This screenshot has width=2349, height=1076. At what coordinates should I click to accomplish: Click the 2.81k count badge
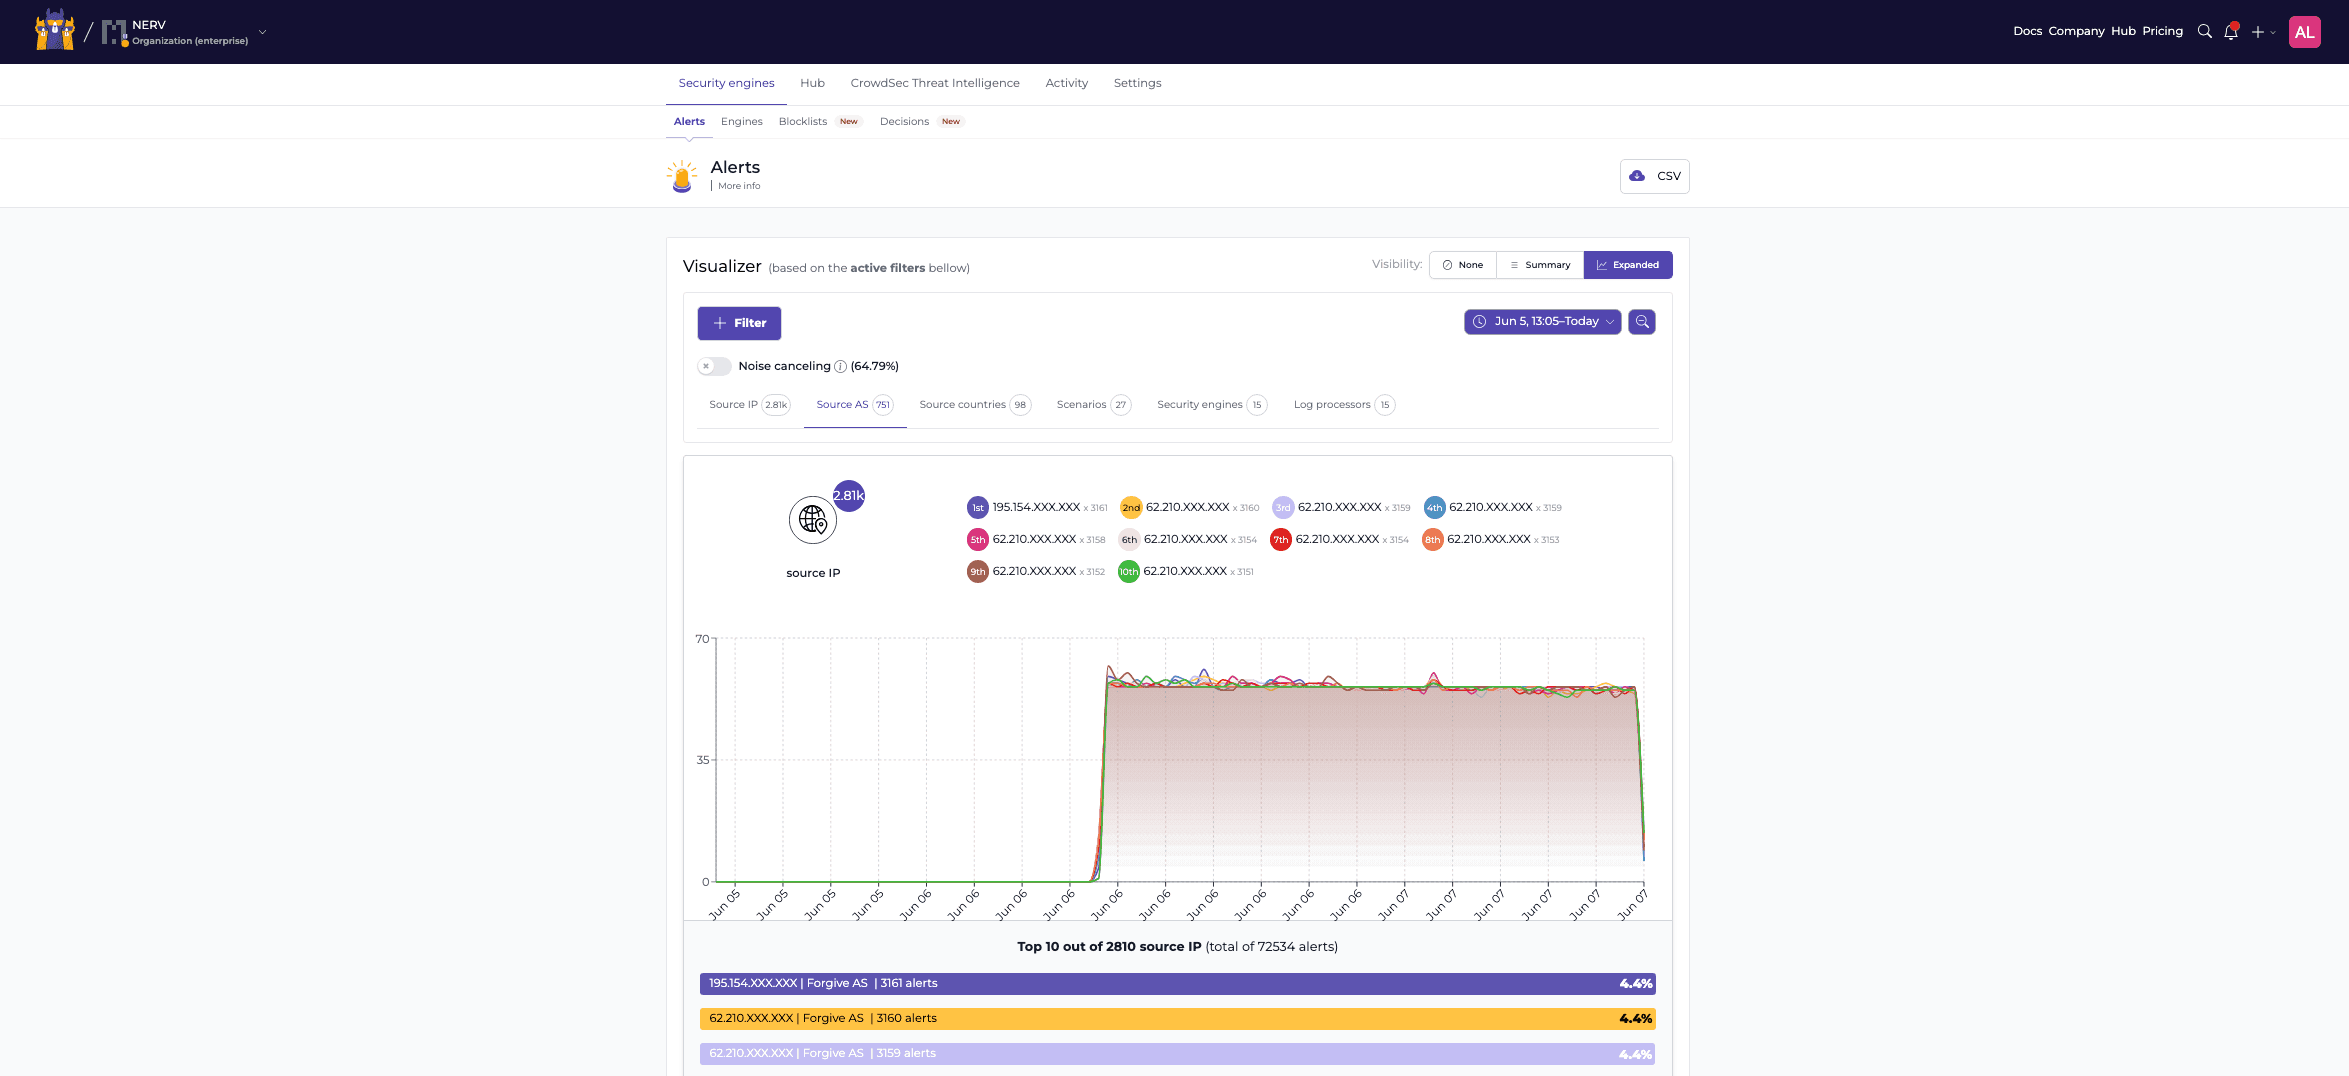pyautogui.click(x=848, y=496)
